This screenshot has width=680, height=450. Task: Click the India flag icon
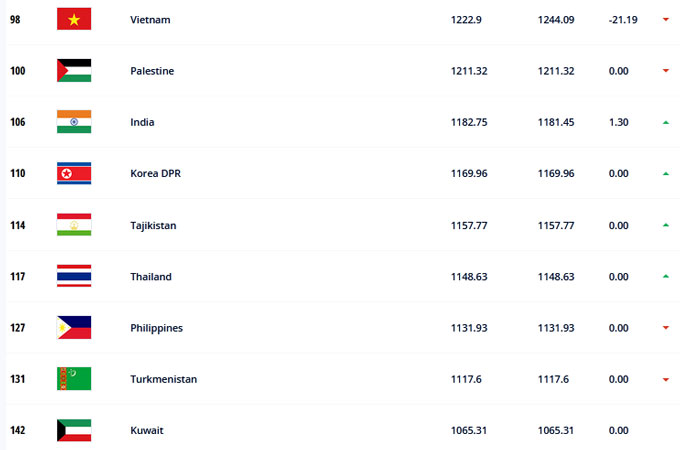[x=74, y=121]
